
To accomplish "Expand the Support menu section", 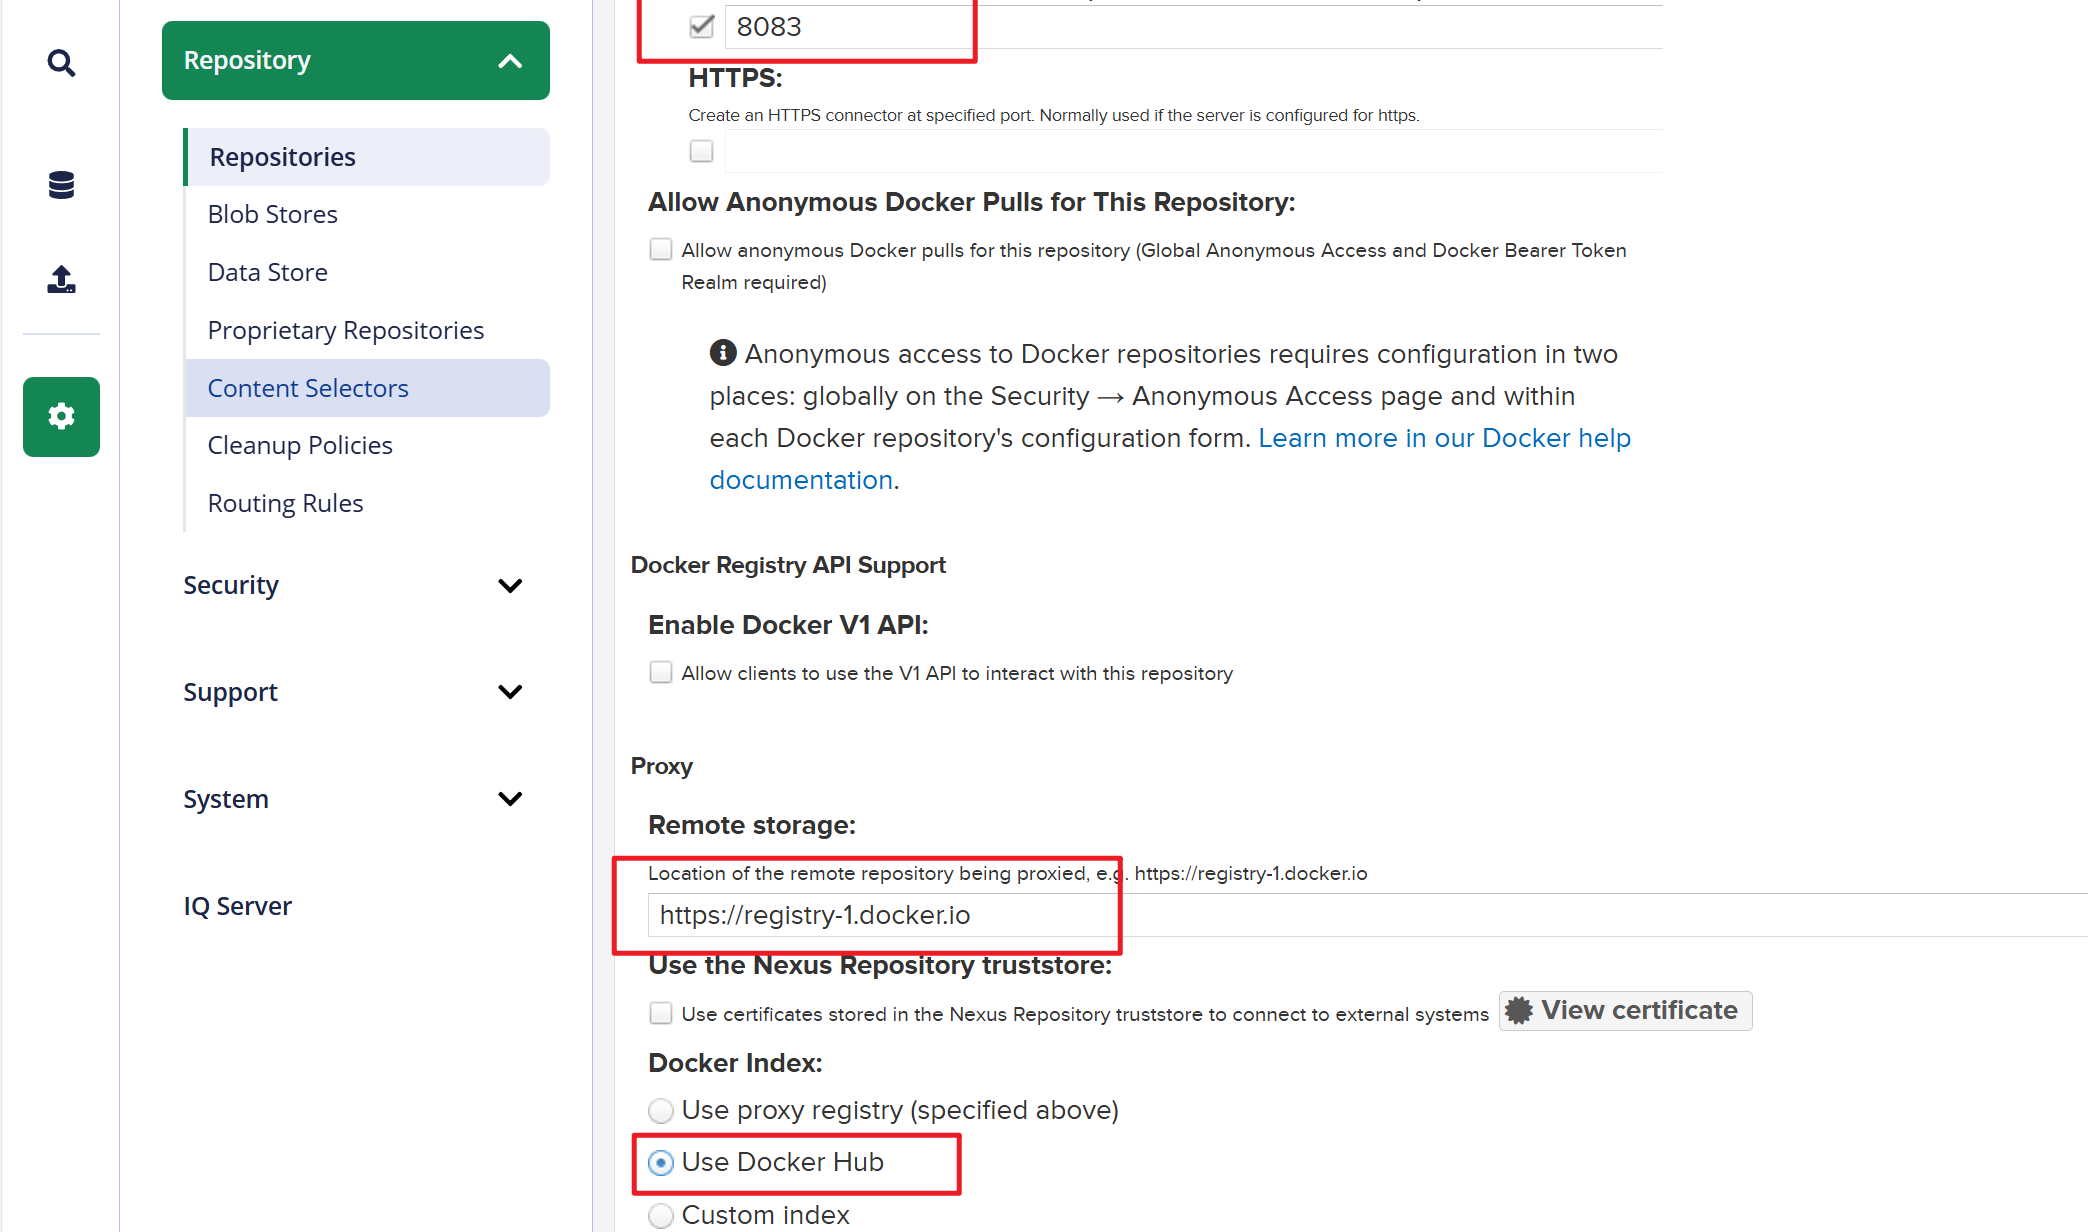I will coord(510,692).
